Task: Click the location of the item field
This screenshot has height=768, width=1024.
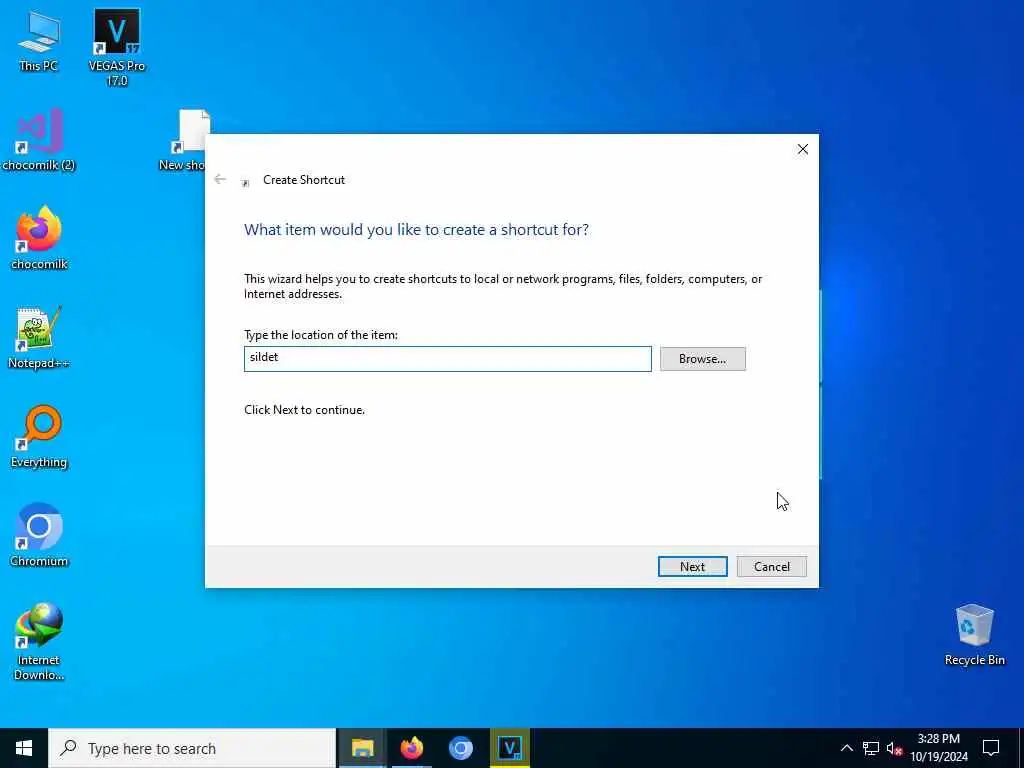Action: [447, 359]
